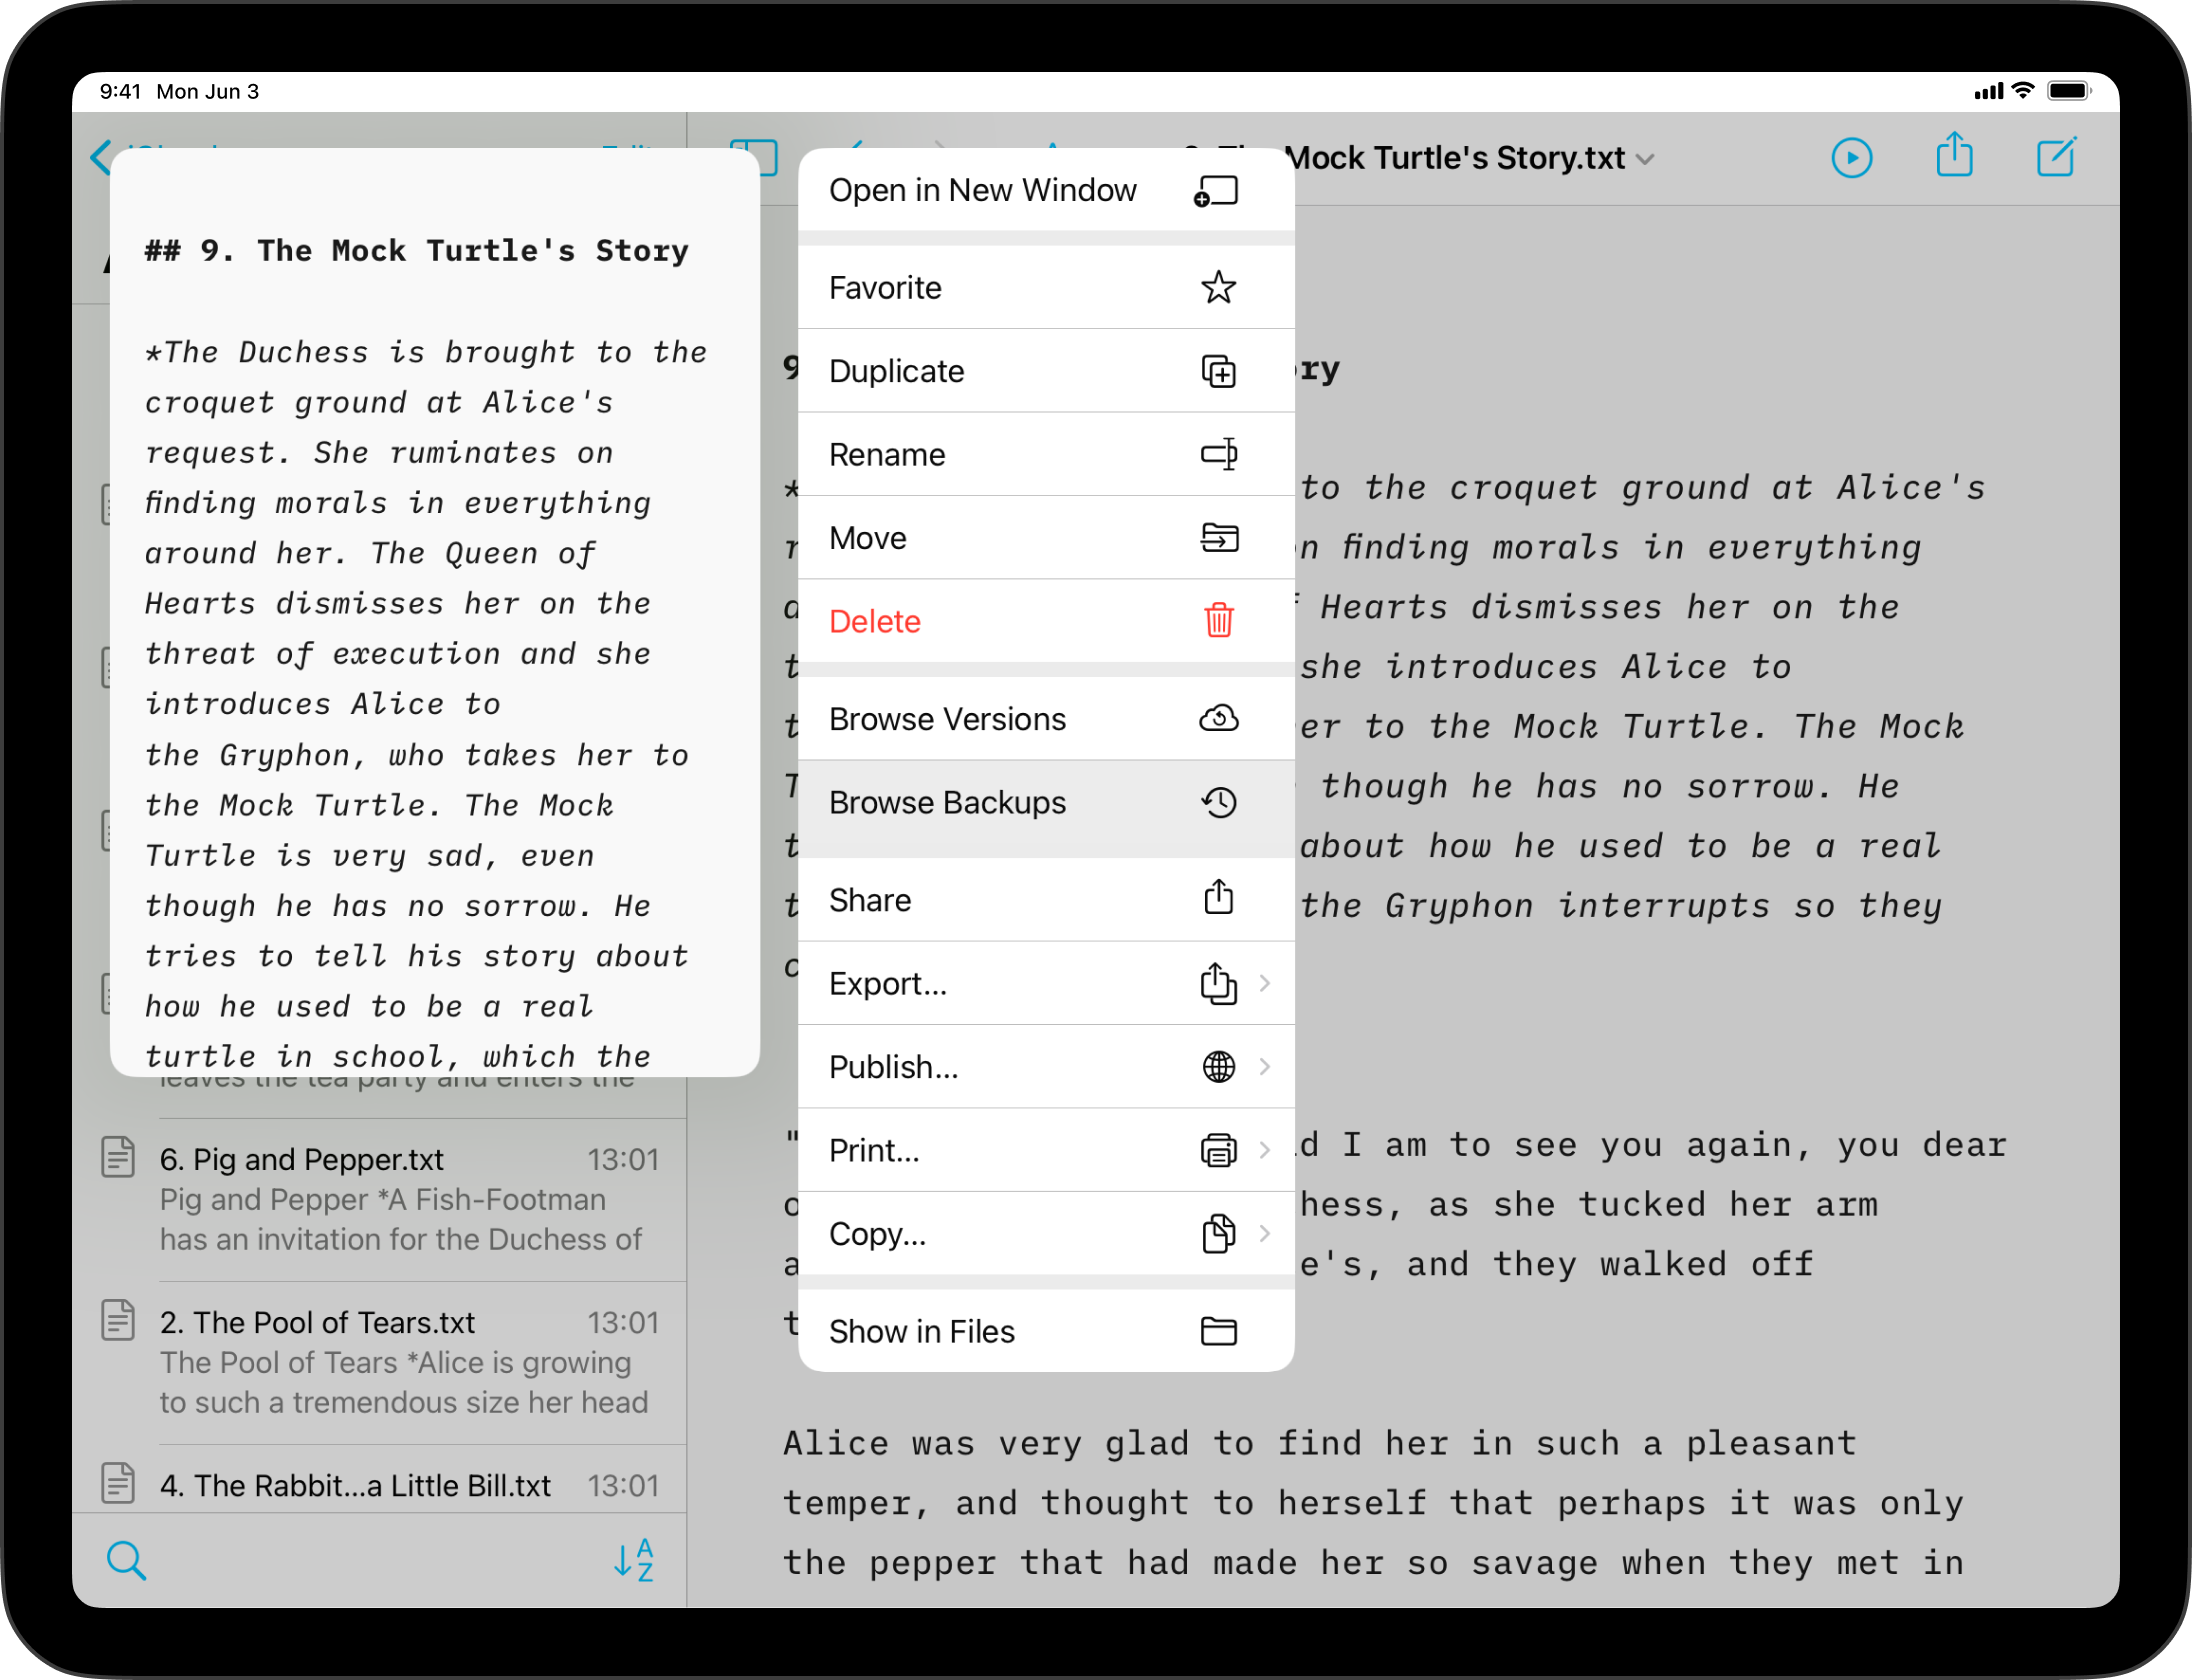The height and width of the screenshot is (1680, 2192).
Task: Tap the play preview icon in toolbar
Action: pyautogui.click(x=1851, y=158)
